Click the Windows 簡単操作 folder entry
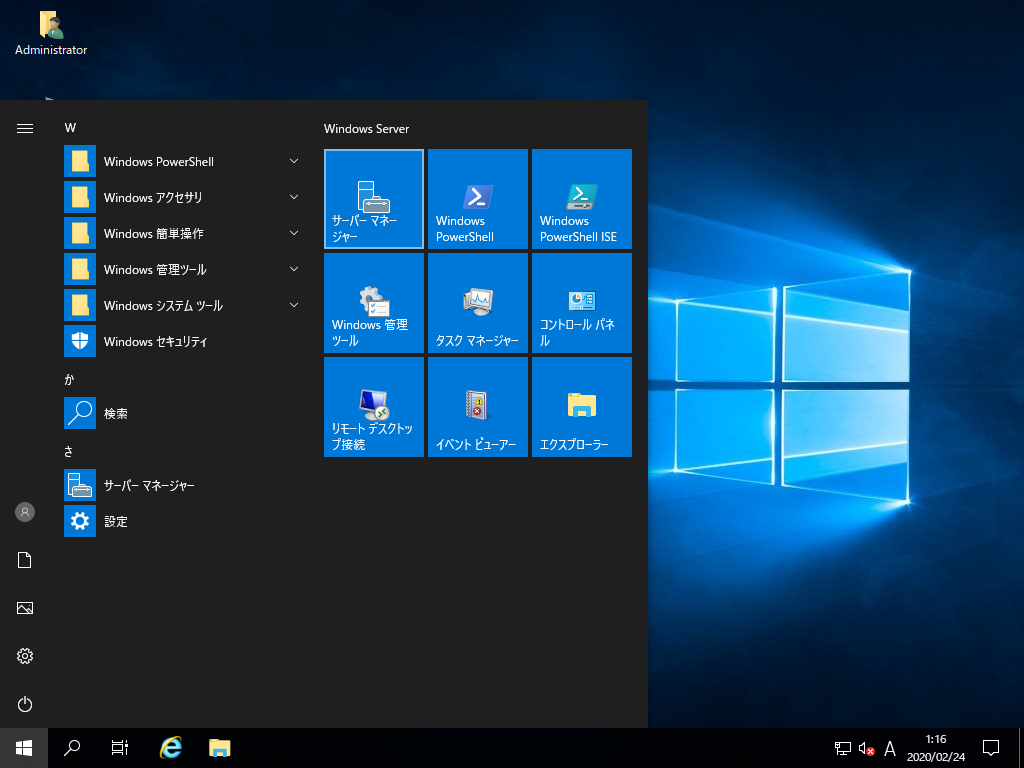This screenshot has height=768, width=1024. 184,233
